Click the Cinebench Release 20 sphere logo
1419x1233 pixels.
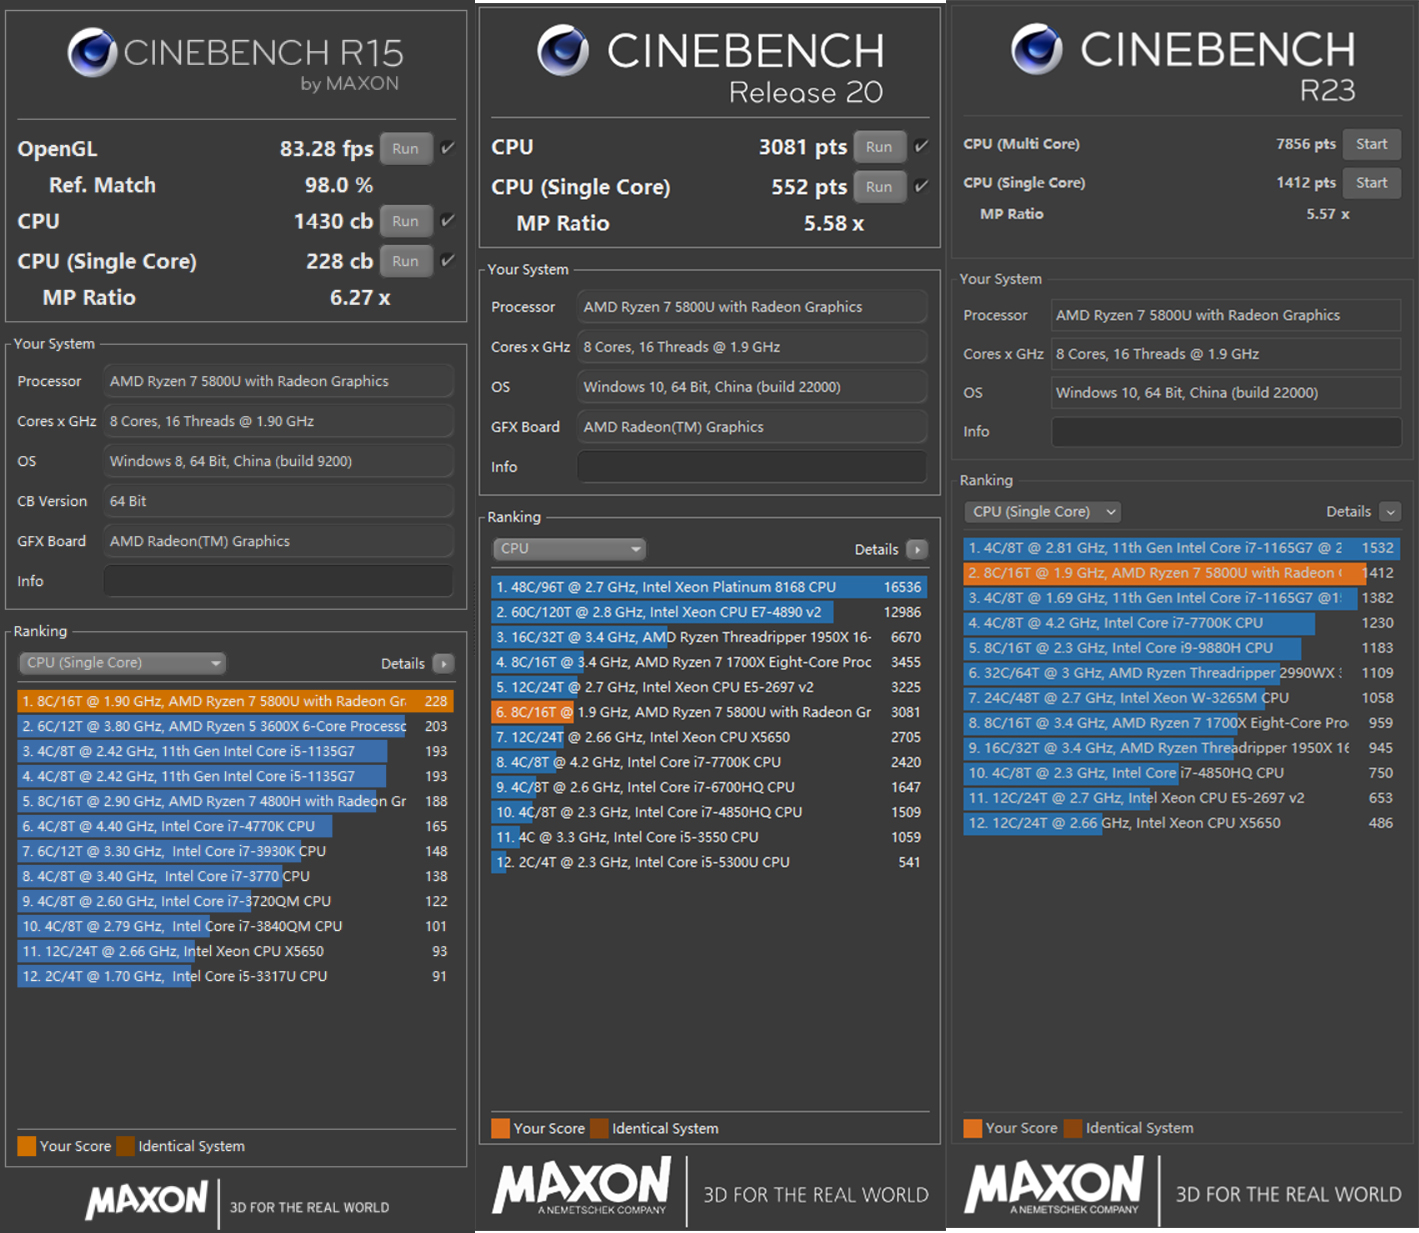[562, 50]
